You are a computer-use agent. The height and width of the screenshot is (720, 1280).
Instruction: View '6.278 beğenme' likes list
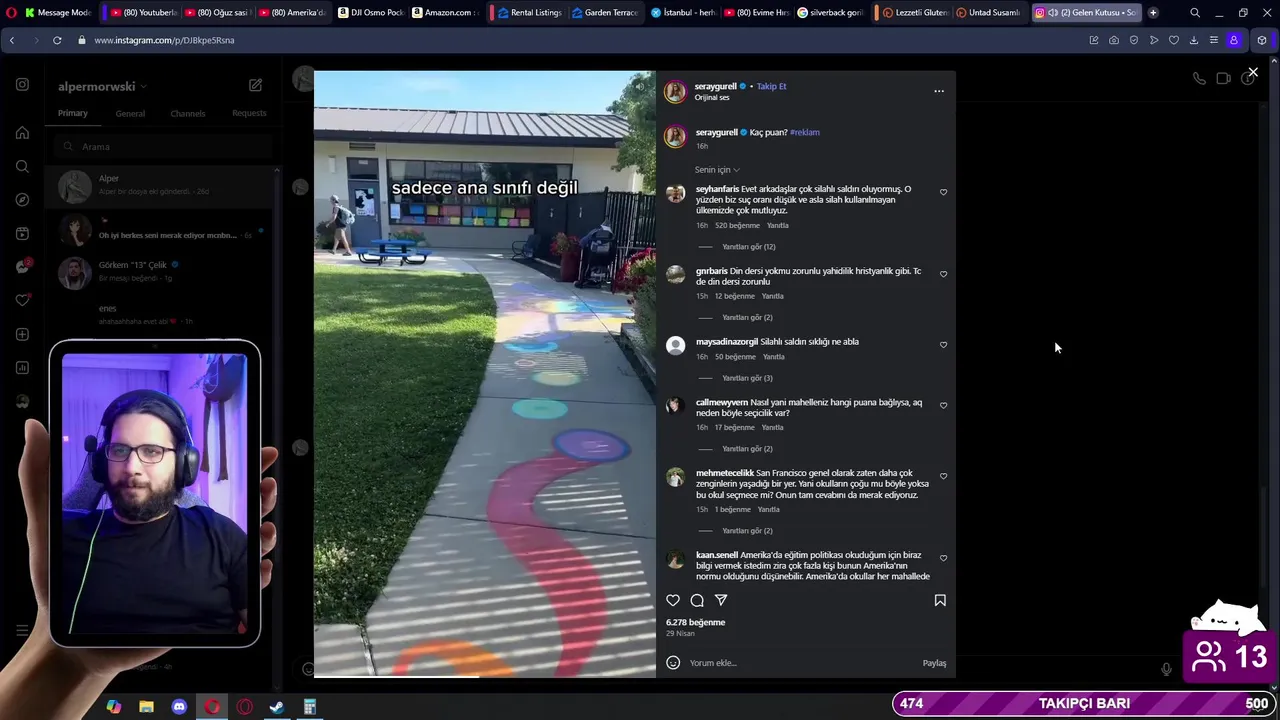pyautogui.click(x=695, y=622)
